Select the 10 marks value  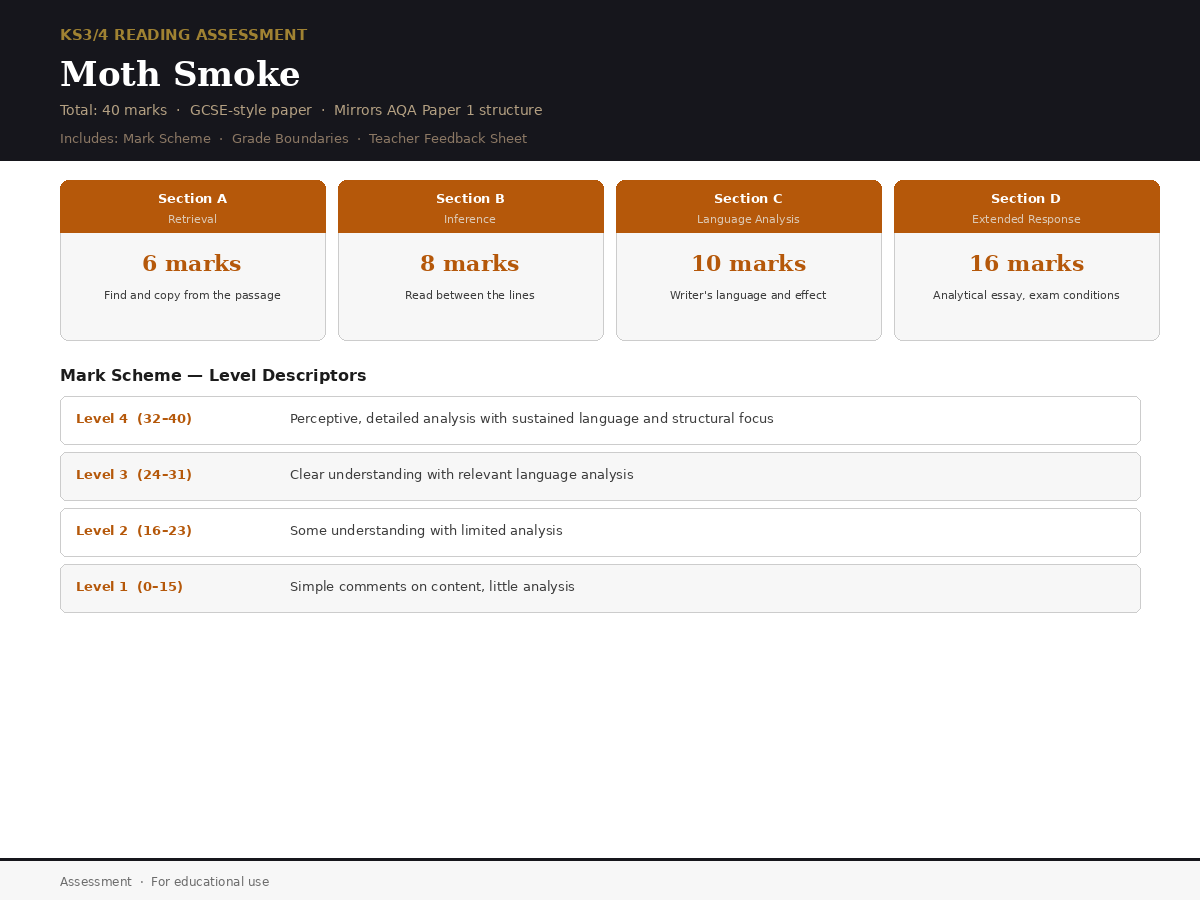click(748, 264)
